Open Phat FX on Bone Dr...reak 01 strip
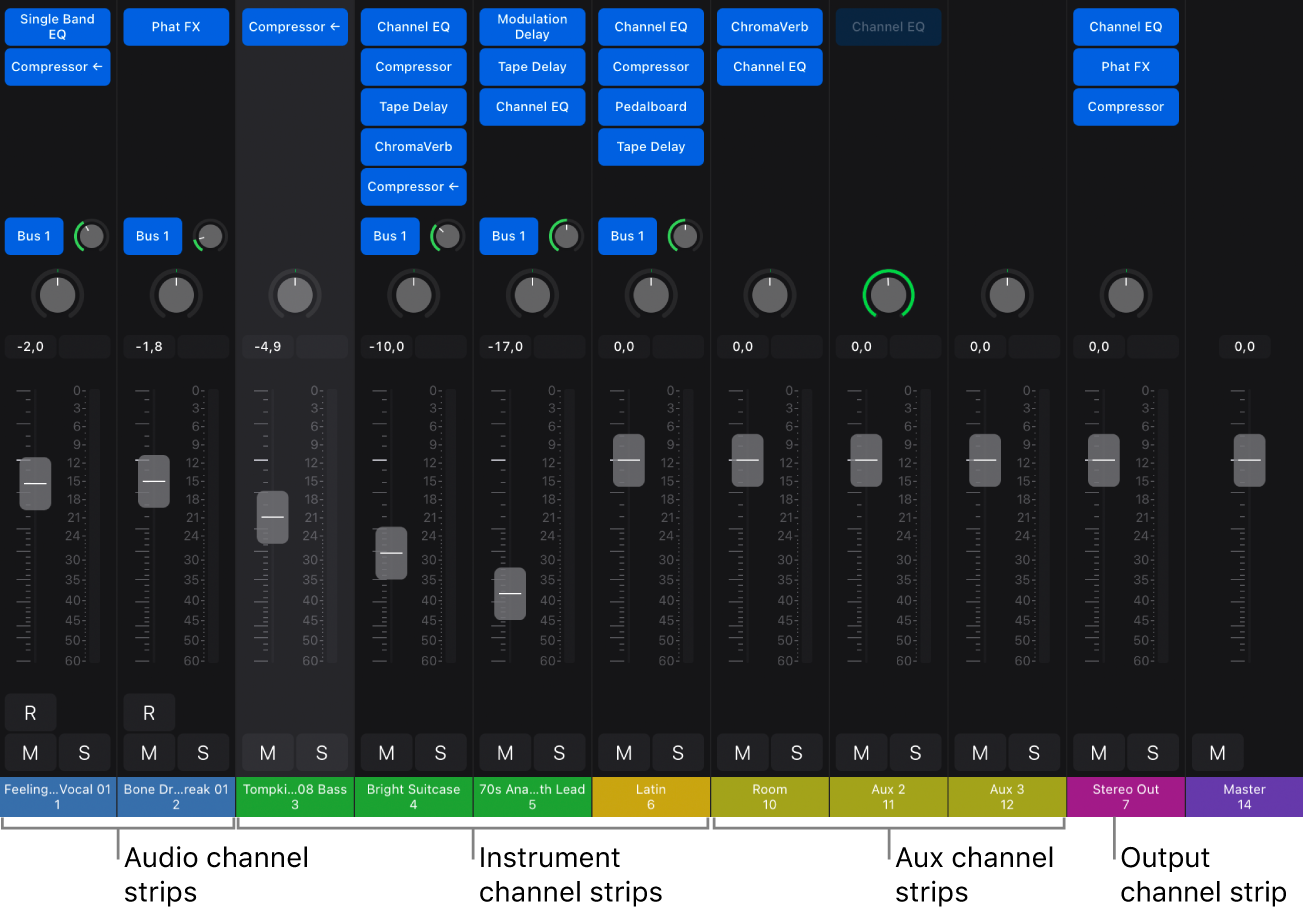 coord(176,27)
